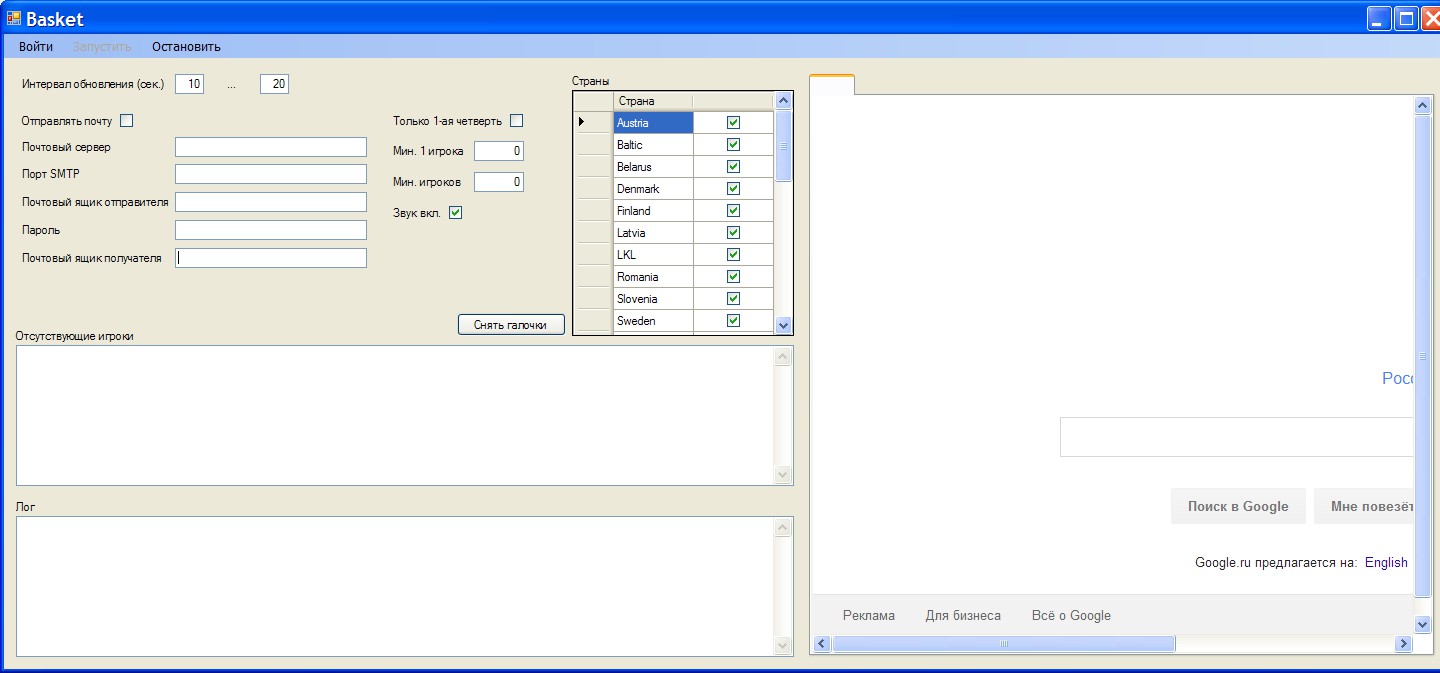Click the Мин. 1 игрока value field
Viewport: 1440px width, 673px height.
pyautogui.click(x=499, y=151)
